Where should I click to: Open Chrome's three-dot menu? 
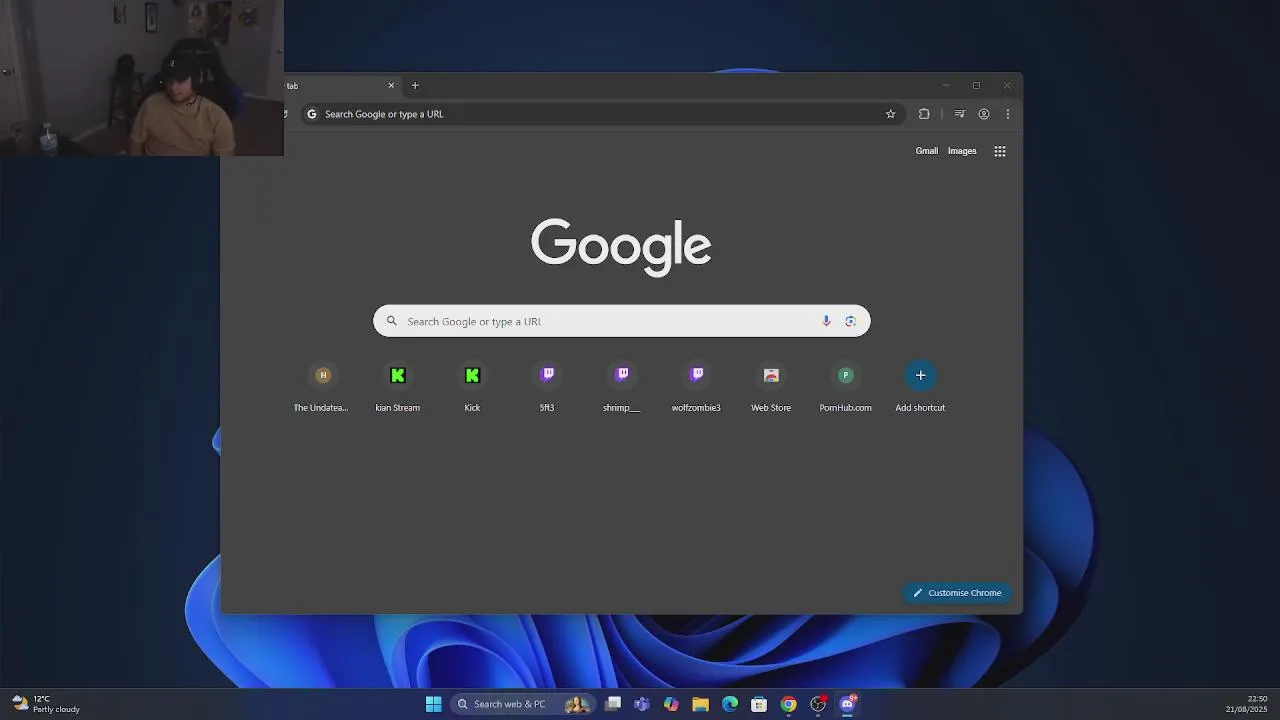pos(1007,114)
